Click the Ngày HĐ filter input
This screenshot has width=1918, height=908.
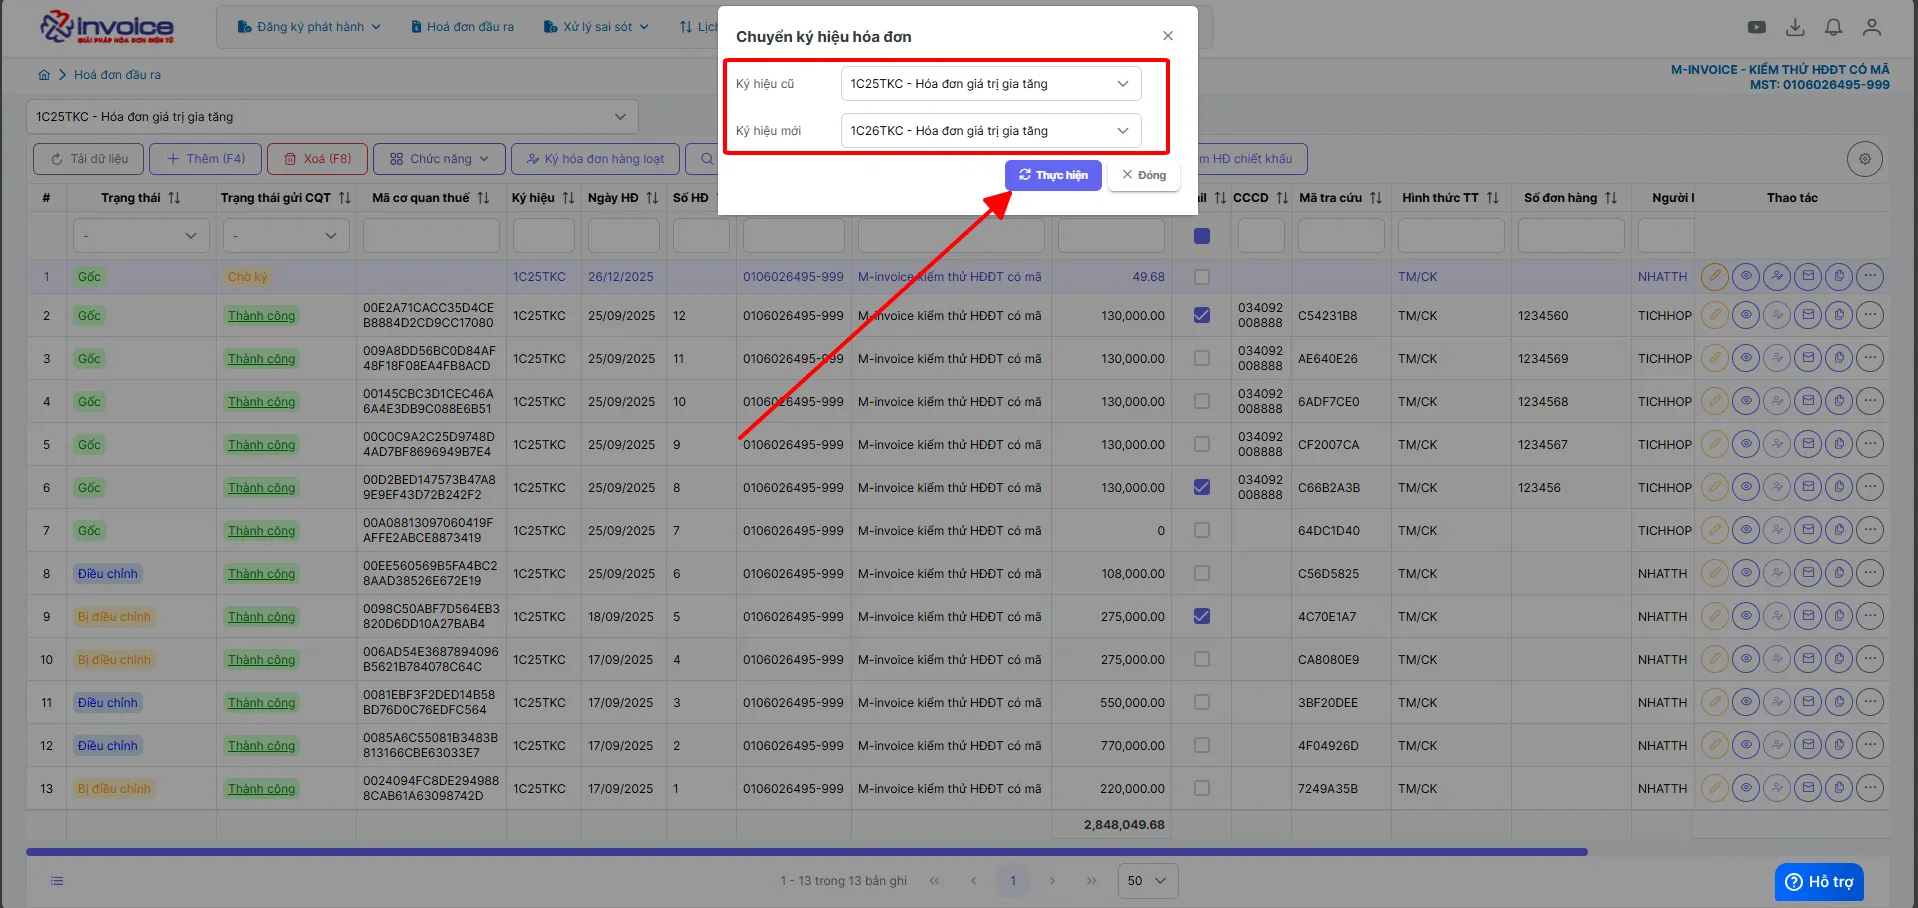tap(623, 236)
